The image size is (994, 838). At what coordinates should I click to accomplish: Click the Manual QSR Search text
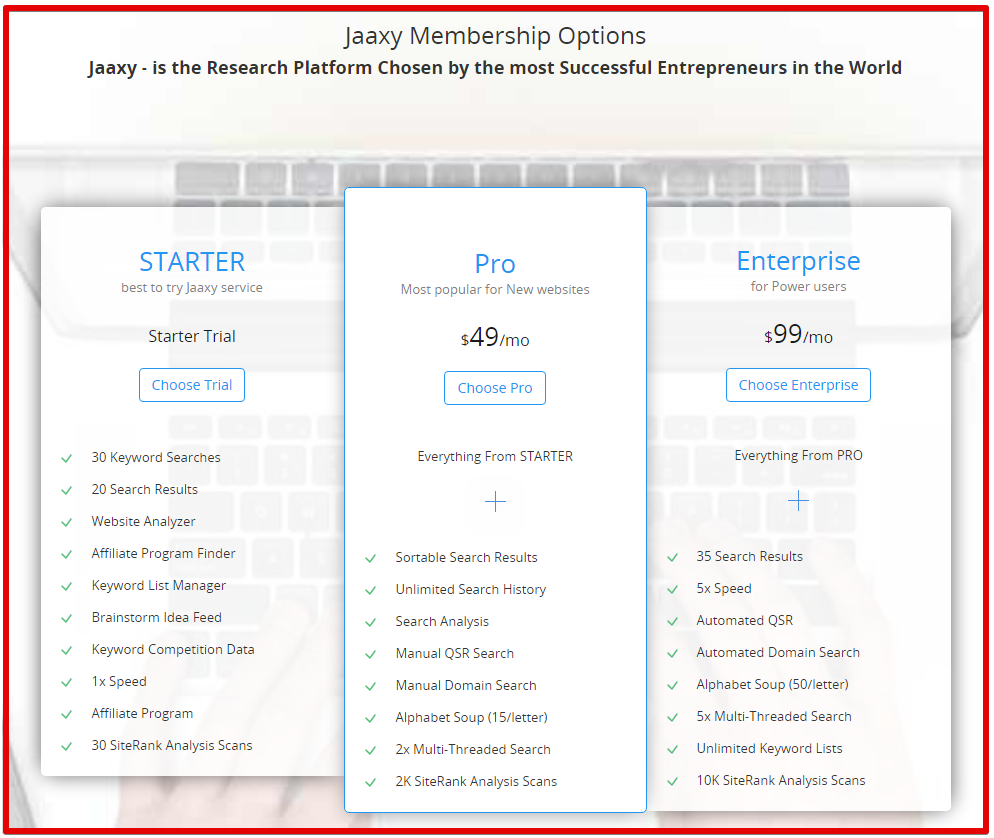[x=455, y=654]
